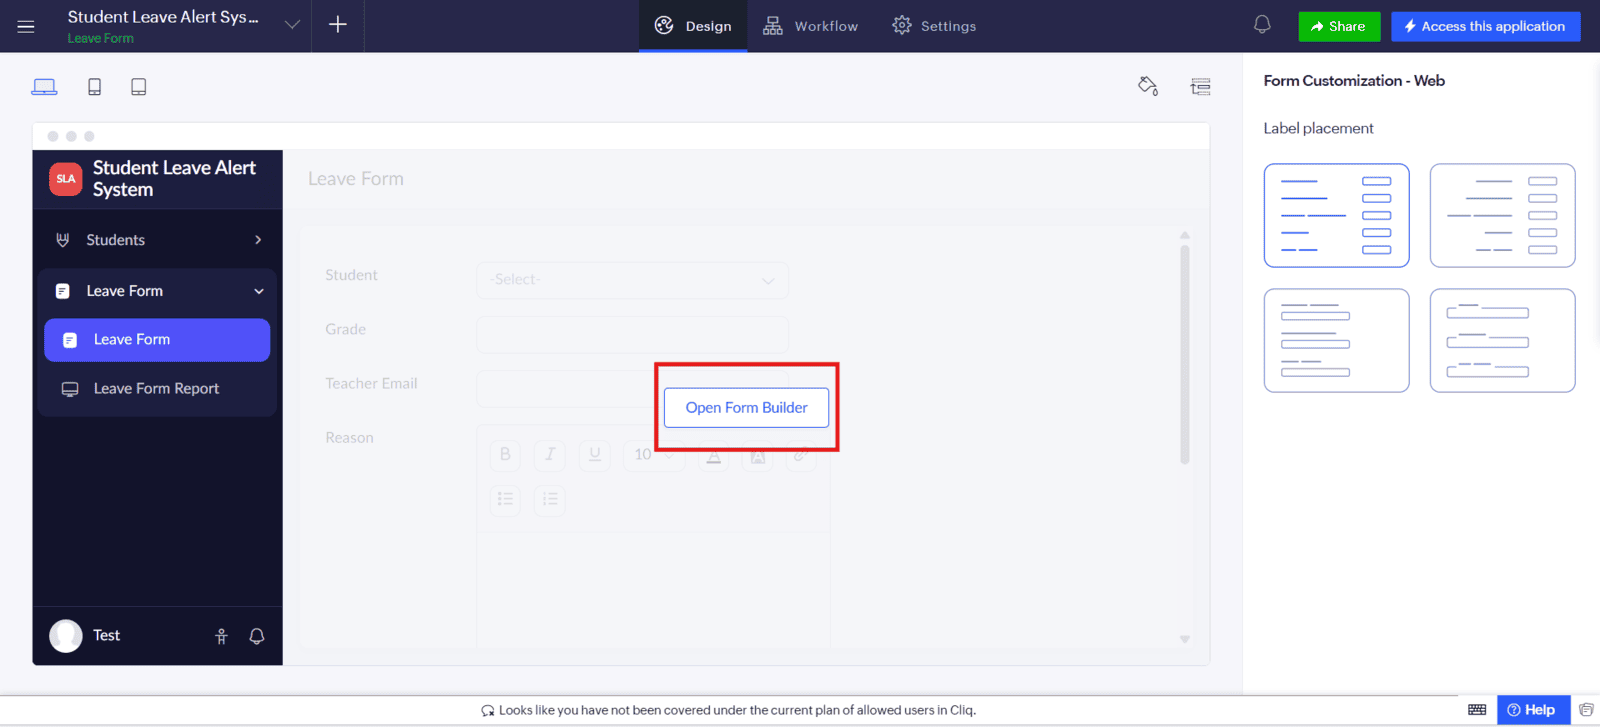This screenshot has width=1600, height=727.
Task: Click Open Form Builder button
Action: pos(746,408)
